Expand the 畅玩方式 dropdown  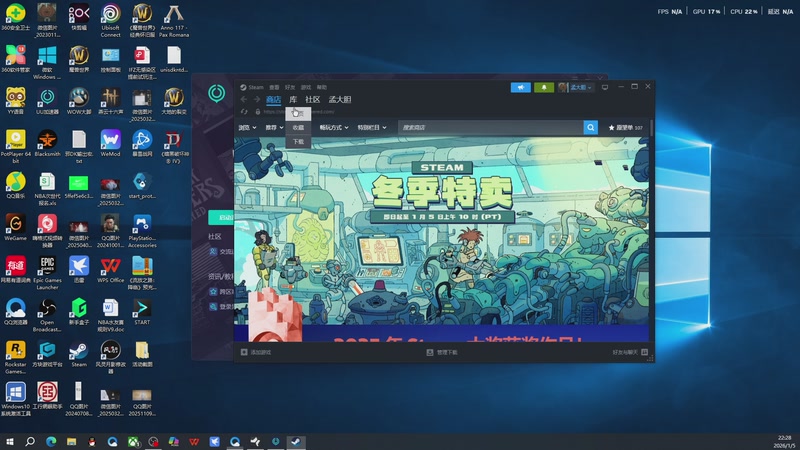pos(334,128)
